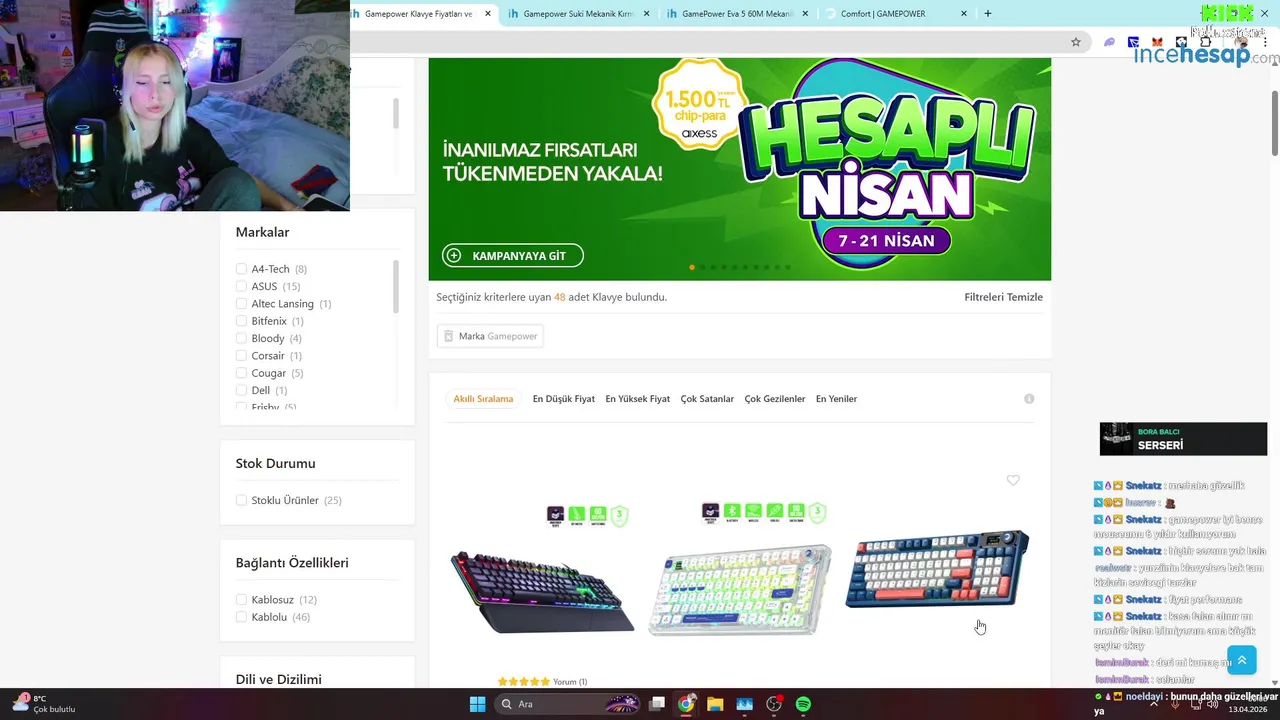This screenshot has height=720, width=1280.
Task: Click the MetaMask fox extension icon
Action: pos(1157,42)
